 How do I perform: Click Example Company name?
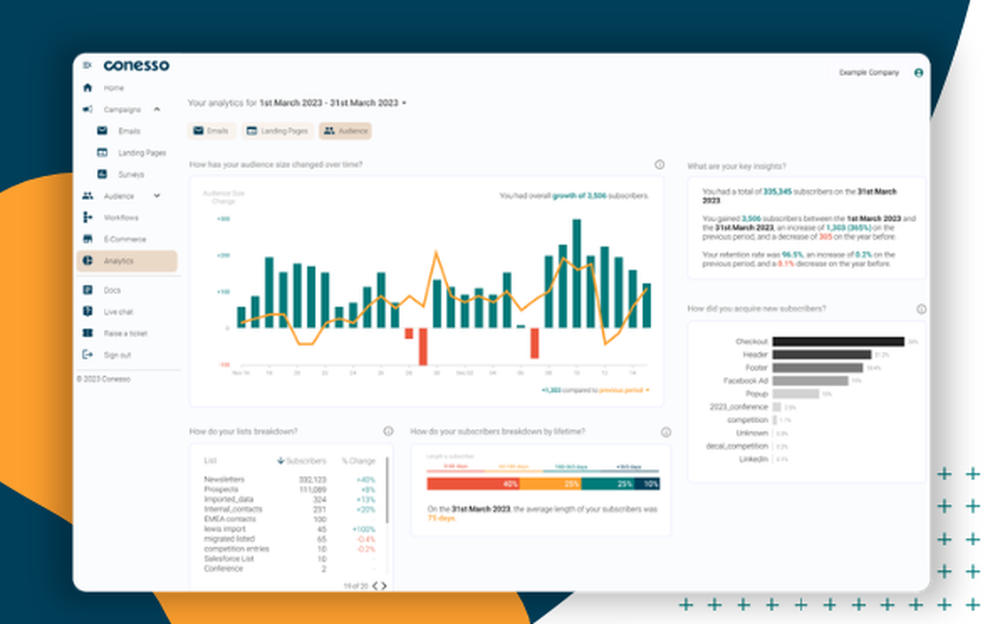point(869,73)
